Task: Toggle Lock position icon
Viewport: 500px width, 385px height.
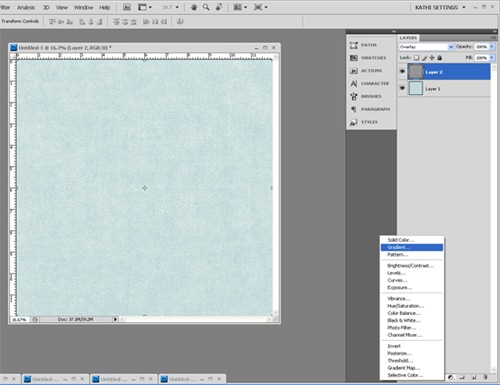Action: point(432,58)
